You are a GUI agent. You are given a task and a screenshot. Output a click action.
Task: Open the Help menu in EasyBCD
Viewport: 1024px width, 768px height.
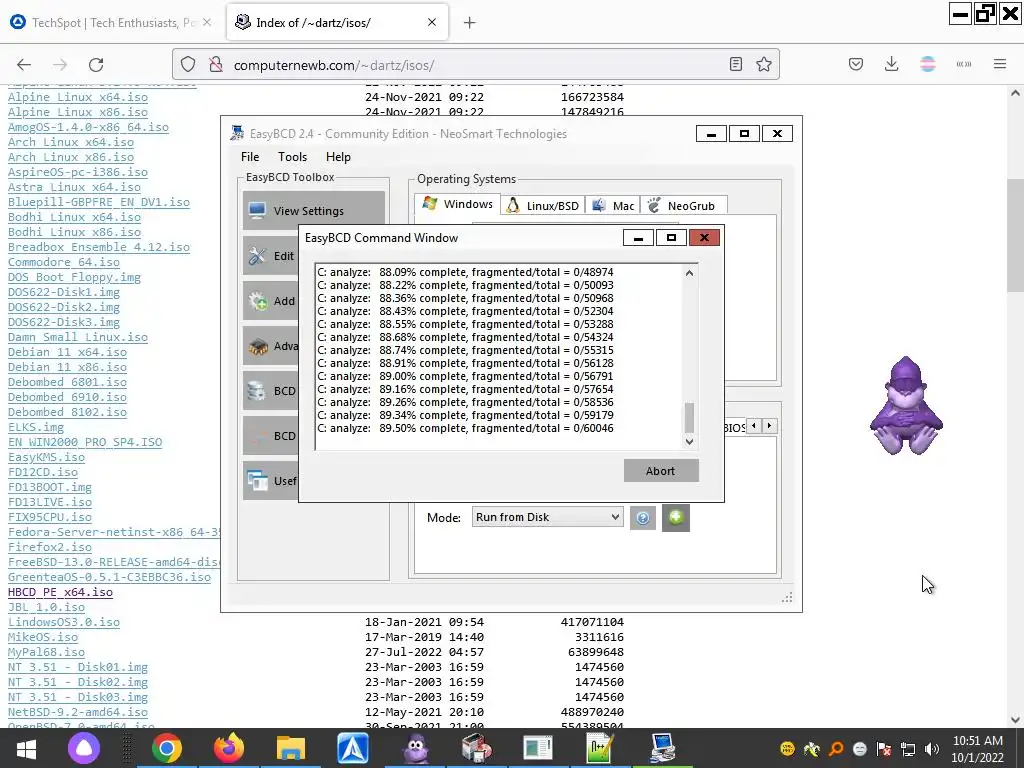click(x=338, y=157)
